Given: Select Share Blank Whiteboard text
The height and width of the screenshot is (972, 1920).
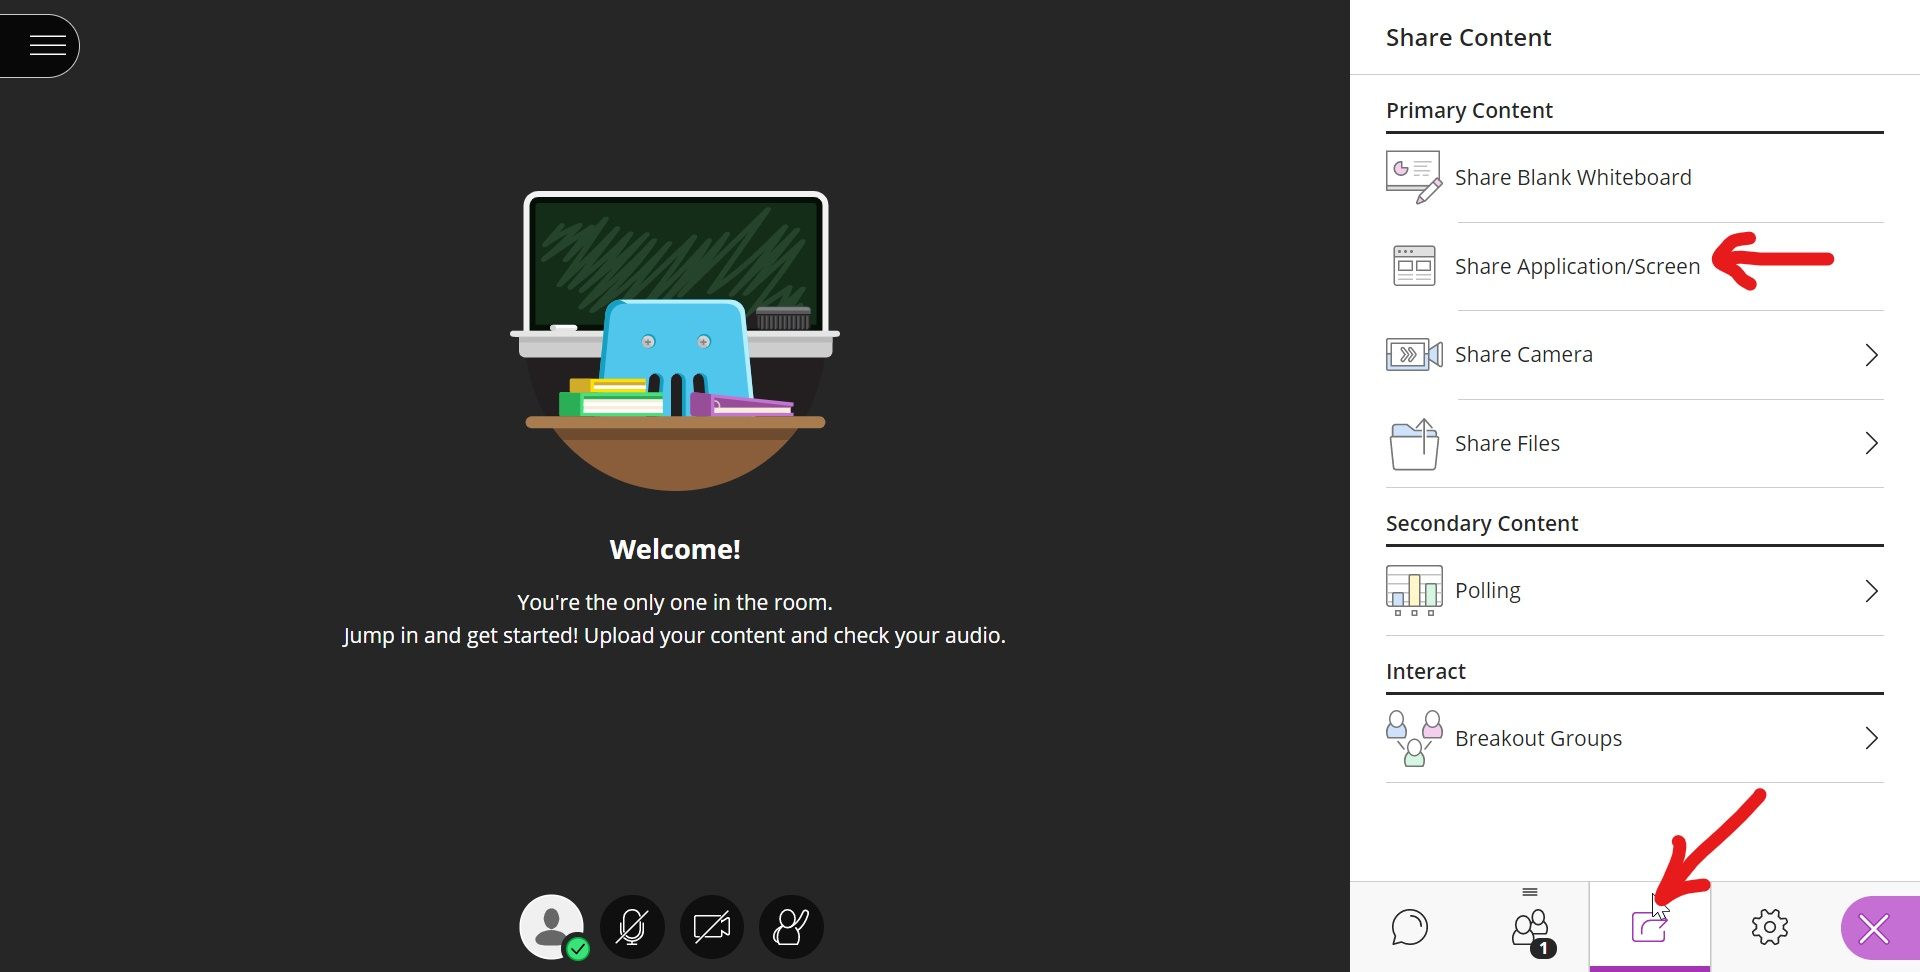Looking at the screenshot, I should (1572, 178).
